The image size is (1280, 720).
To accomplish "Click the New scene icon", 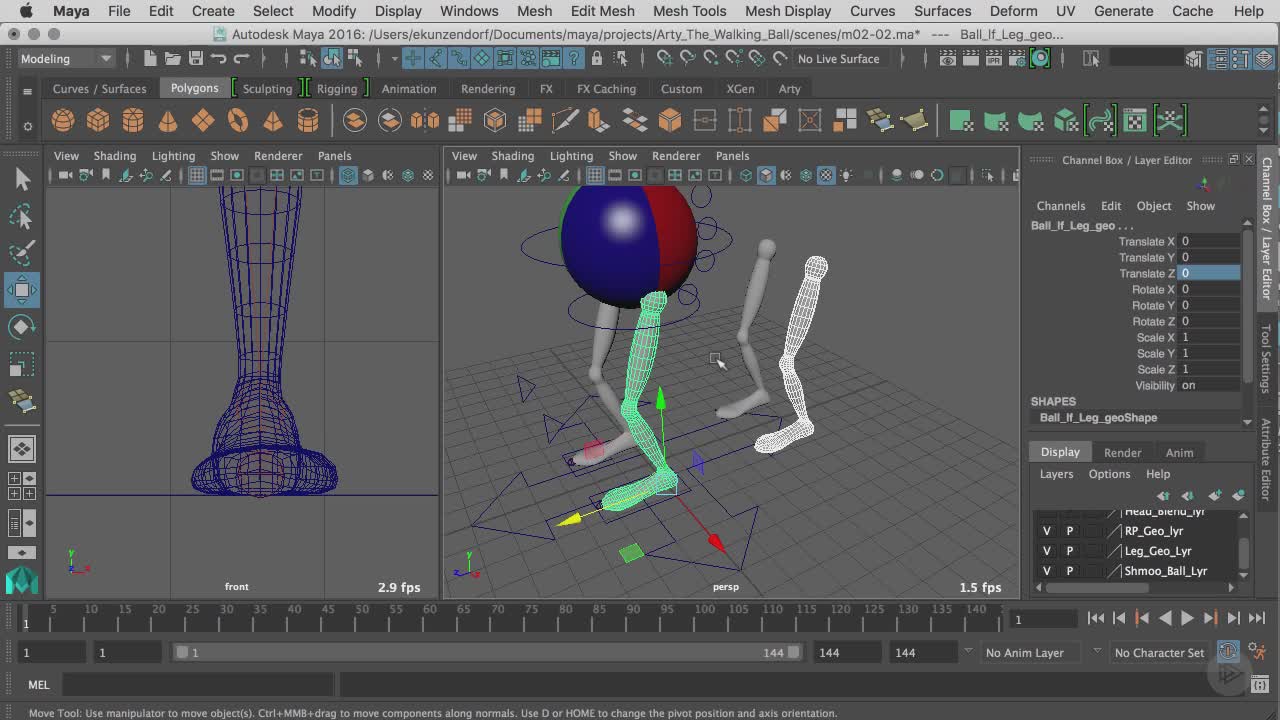I will tap(150, 58).
